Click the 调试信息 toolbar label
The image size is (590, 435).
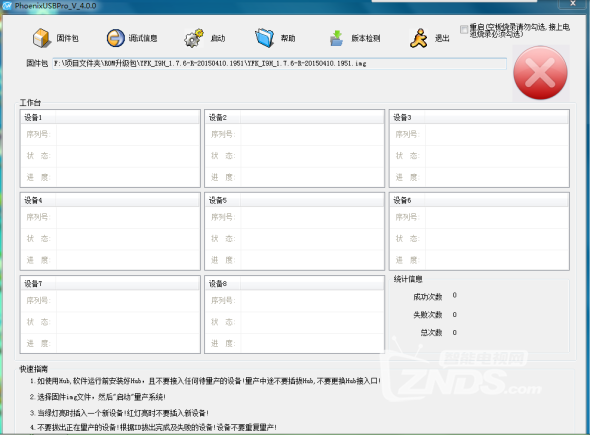[143, 38]
